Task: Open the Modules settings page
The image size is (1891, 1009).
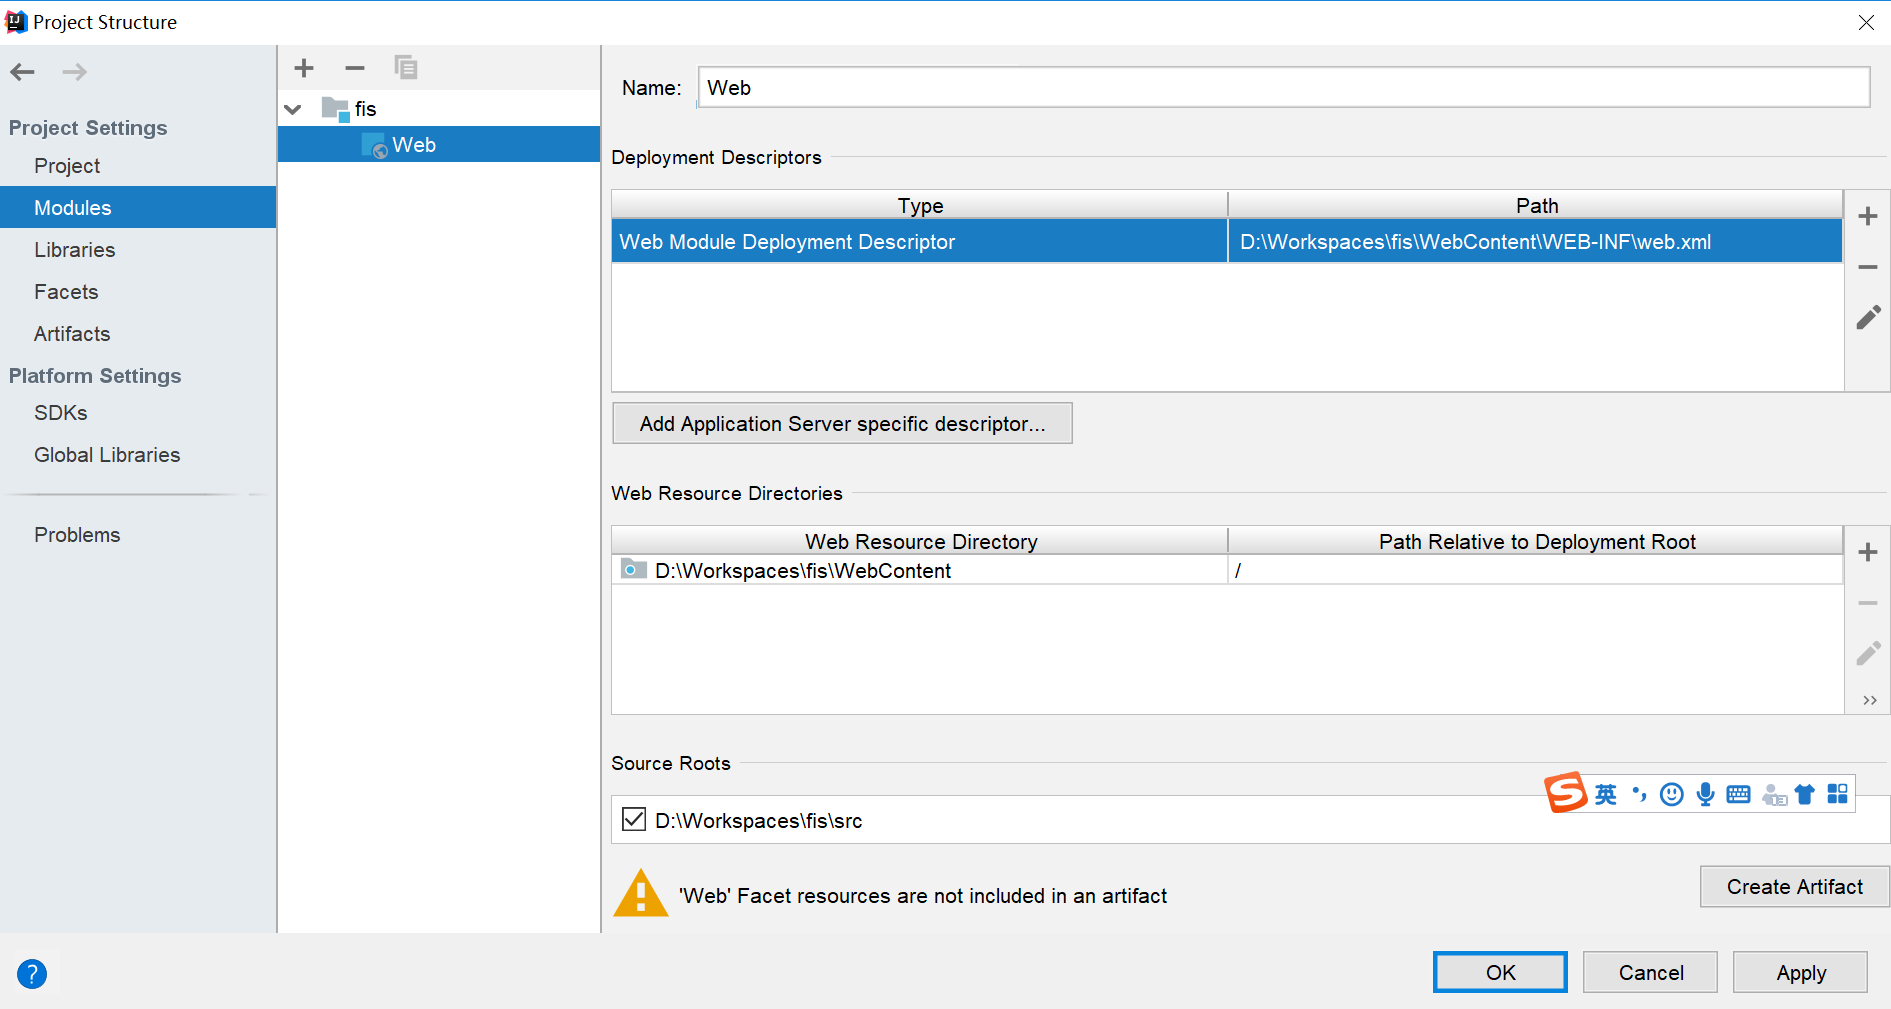Action: [x=138, y=207]
